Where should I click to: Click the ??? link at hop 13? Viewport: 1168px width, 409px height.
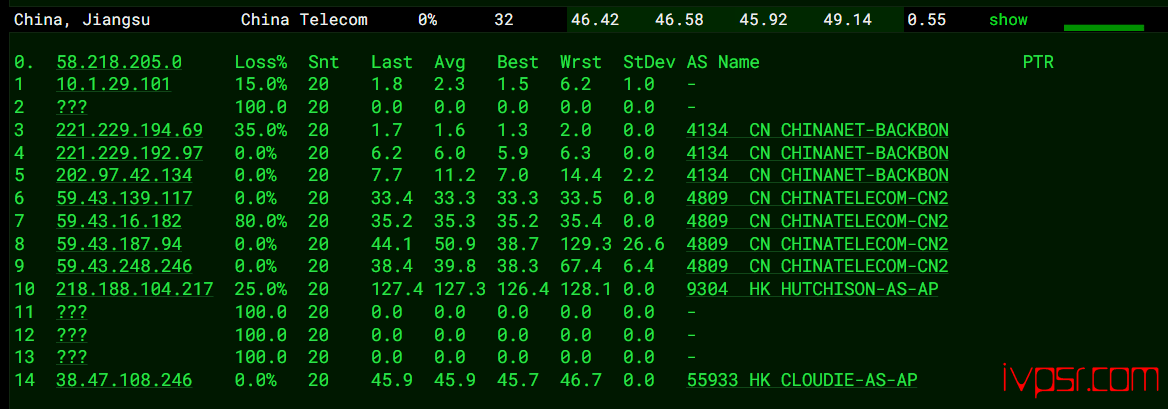coord(72,357)
